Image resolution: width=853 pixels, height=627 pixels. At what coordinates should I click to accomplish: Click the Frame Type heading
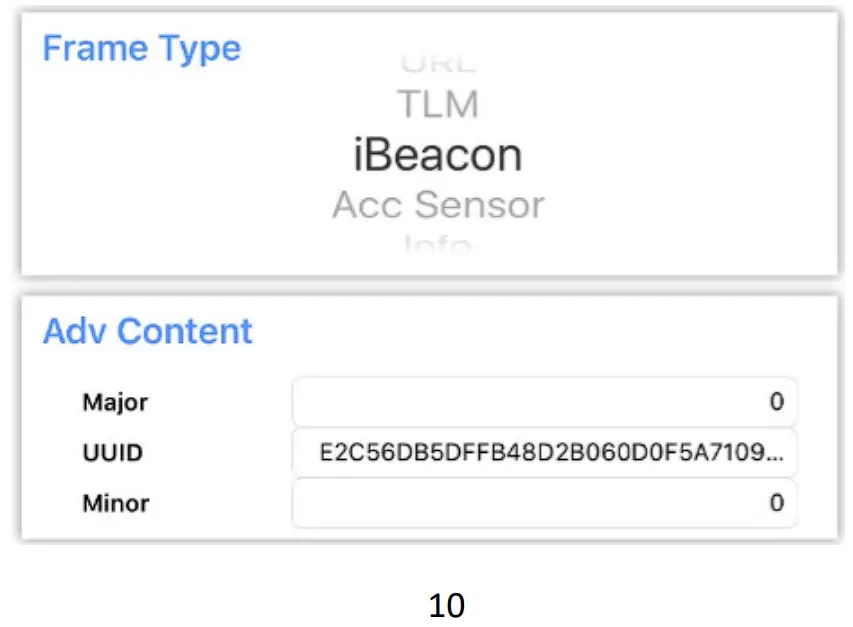(x=141, y=48)
